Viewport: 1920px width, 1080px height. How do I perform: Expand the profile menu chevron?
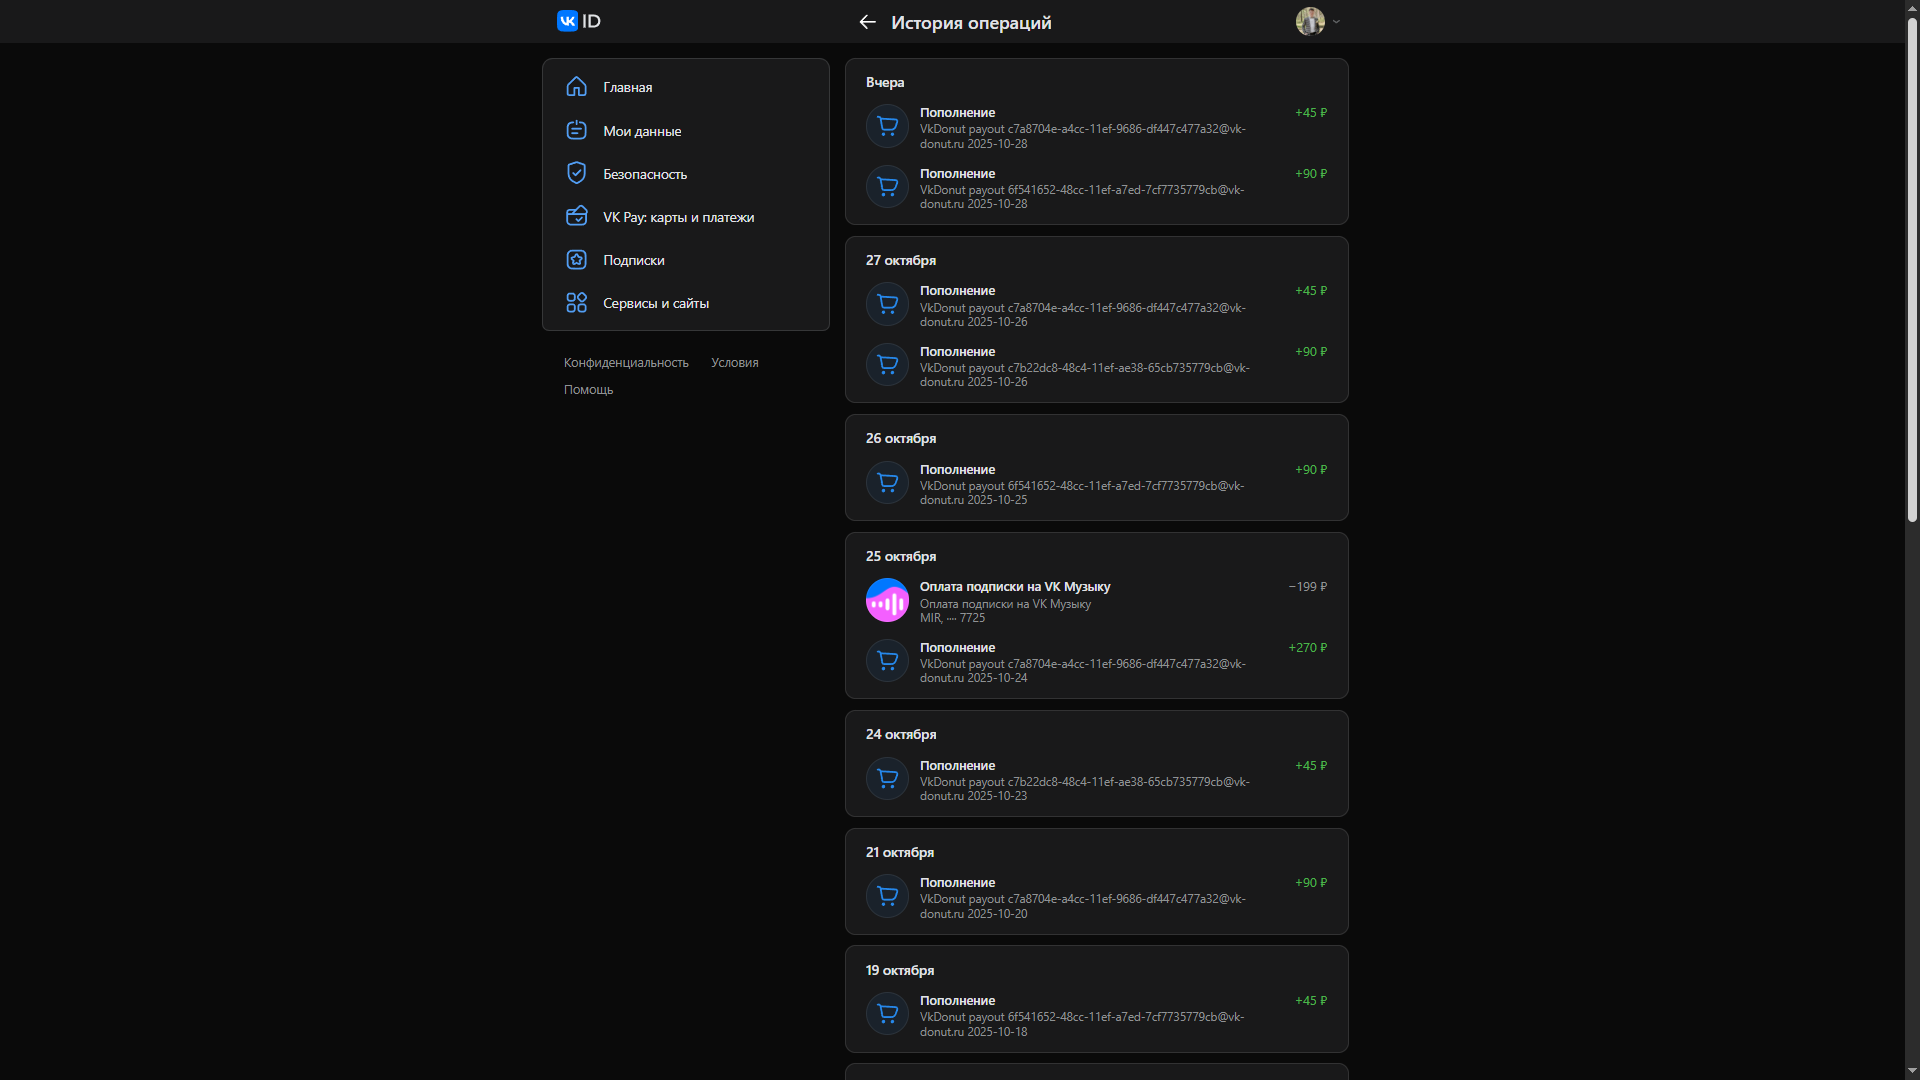click(1336, 21)
